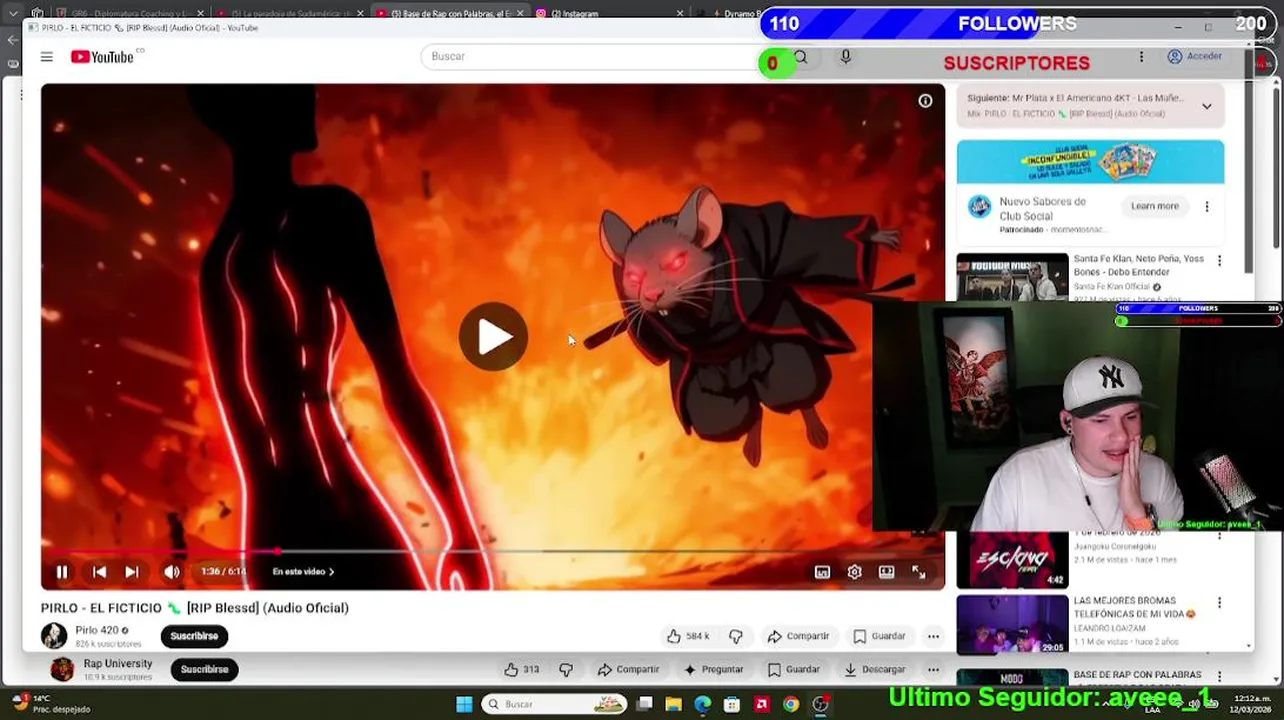Open Google Chrome from the taskbar
This screenshot has height=720, width=1284.
[791, 704]
